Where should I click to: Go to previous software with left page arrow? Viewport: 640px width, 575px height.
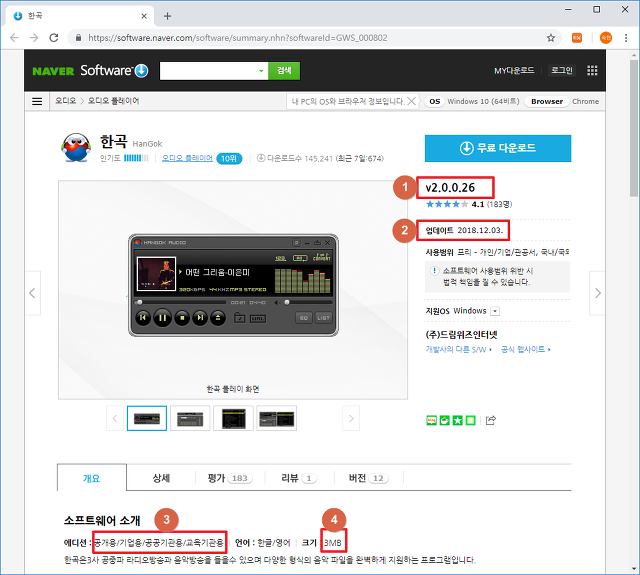(32, 293)
